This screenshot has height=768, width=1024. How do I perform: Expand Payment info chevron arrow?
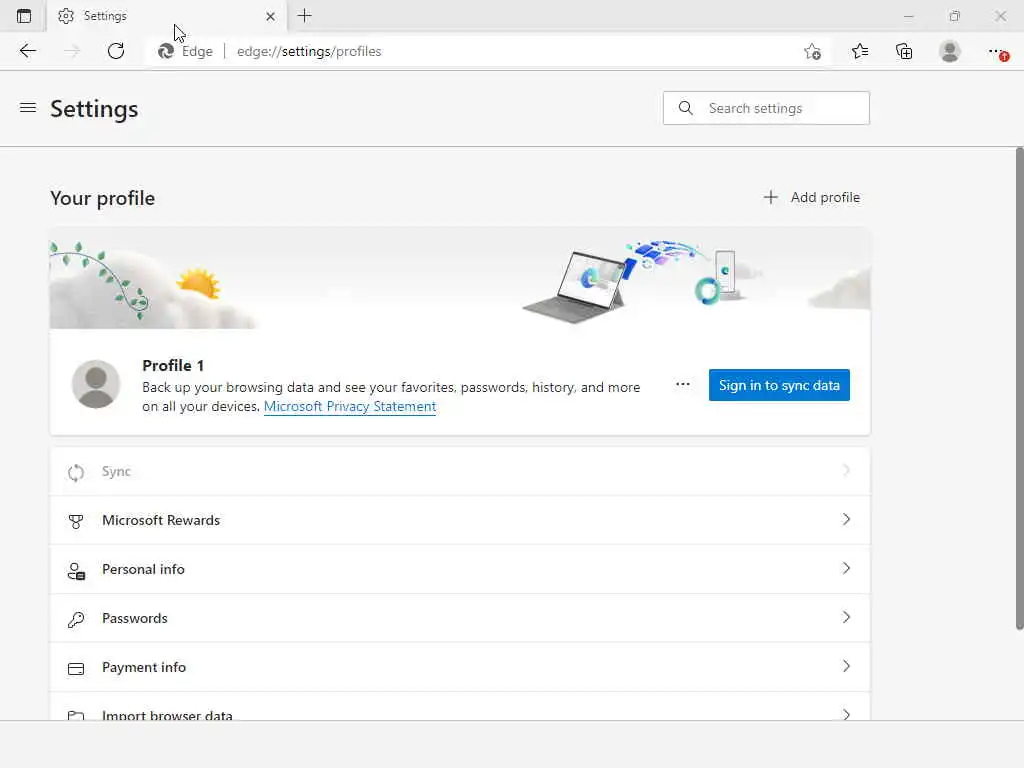(x=846, y=666)
